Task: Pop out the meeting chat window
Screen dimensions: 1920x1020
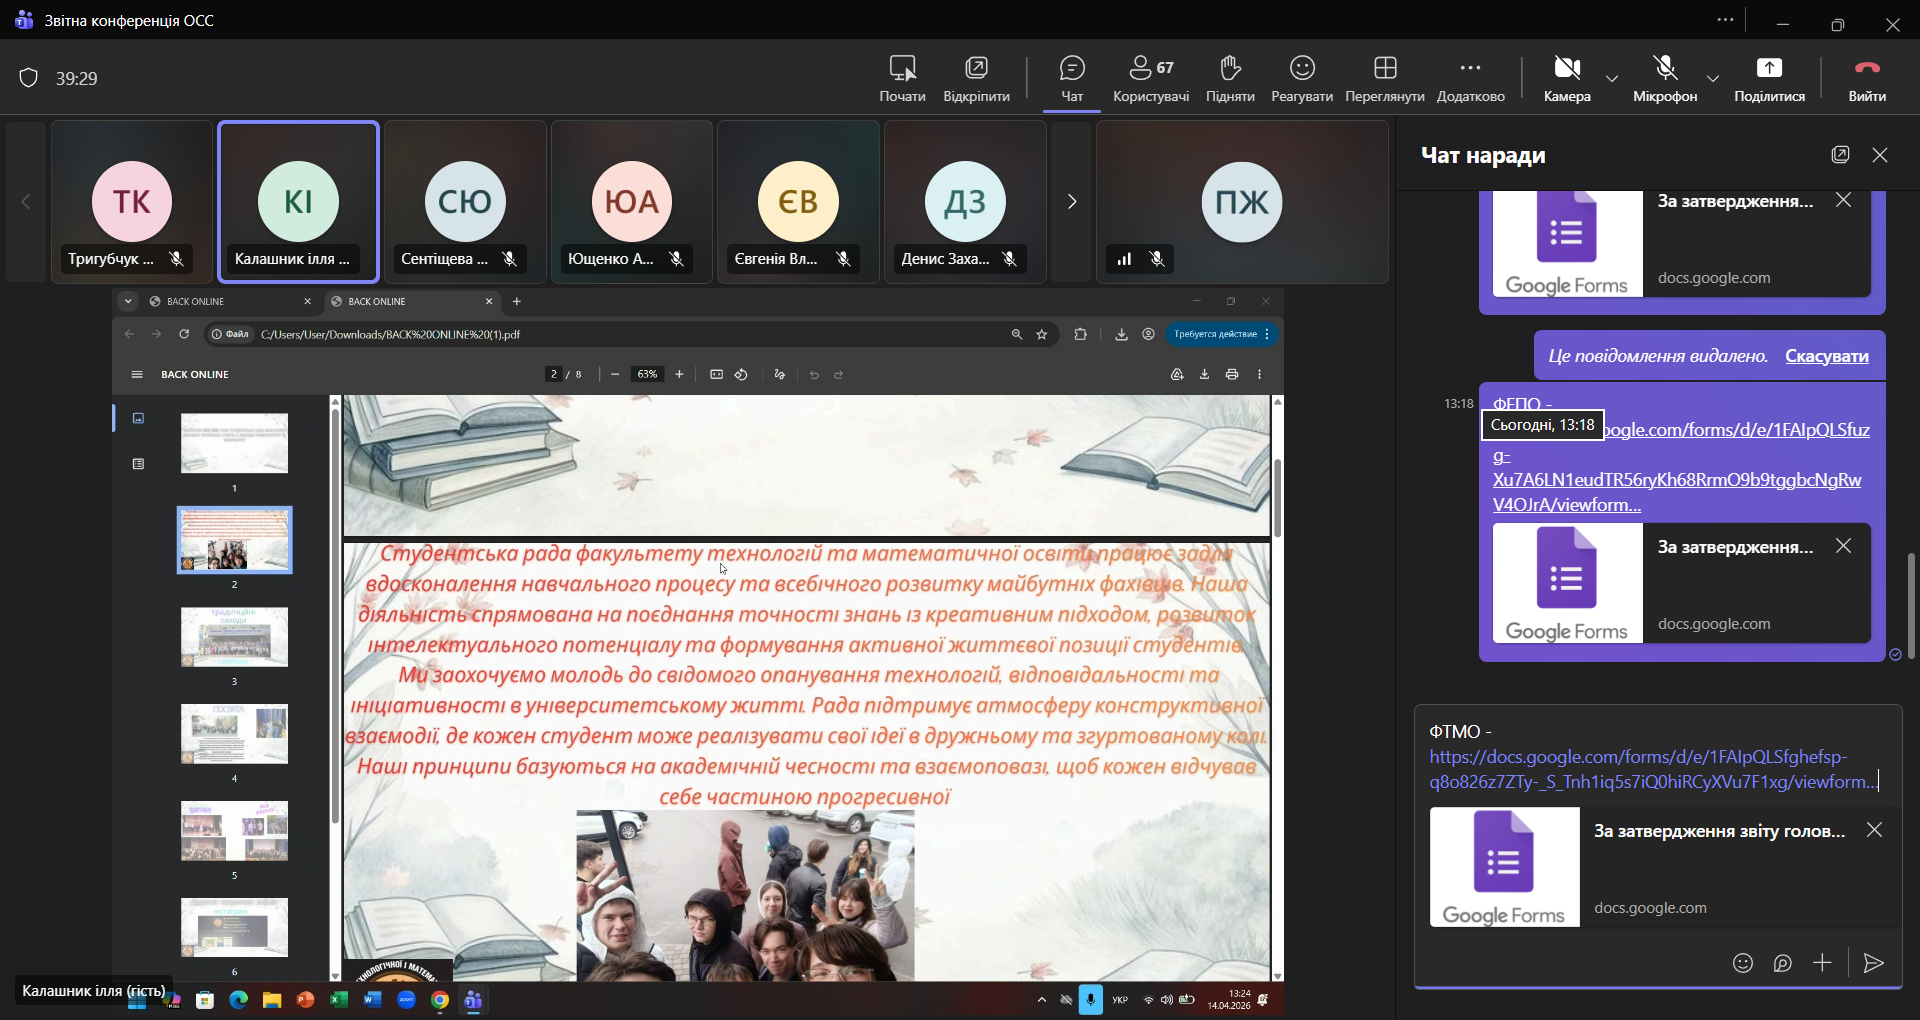Action: [x=1840, y=155]
